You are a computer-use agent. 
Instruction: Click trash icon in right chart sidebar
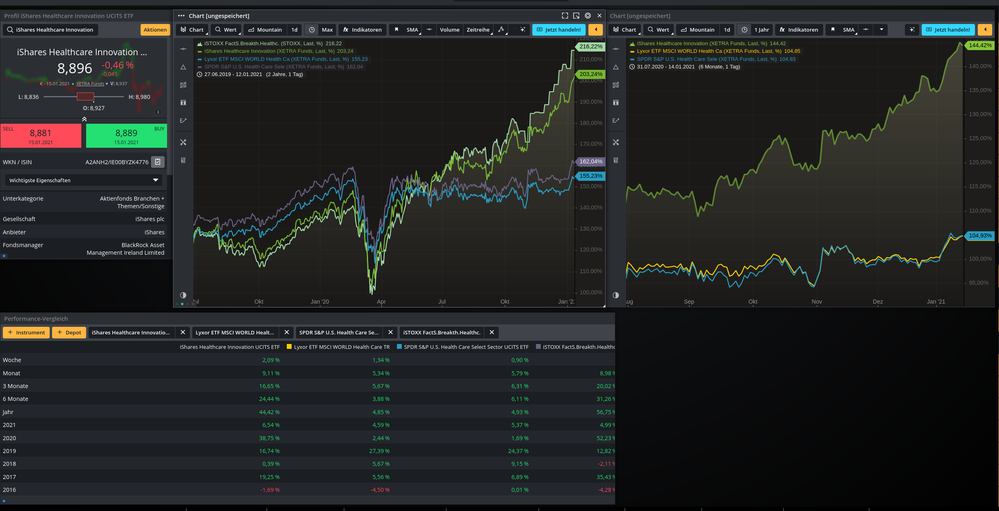click(615, 160)
